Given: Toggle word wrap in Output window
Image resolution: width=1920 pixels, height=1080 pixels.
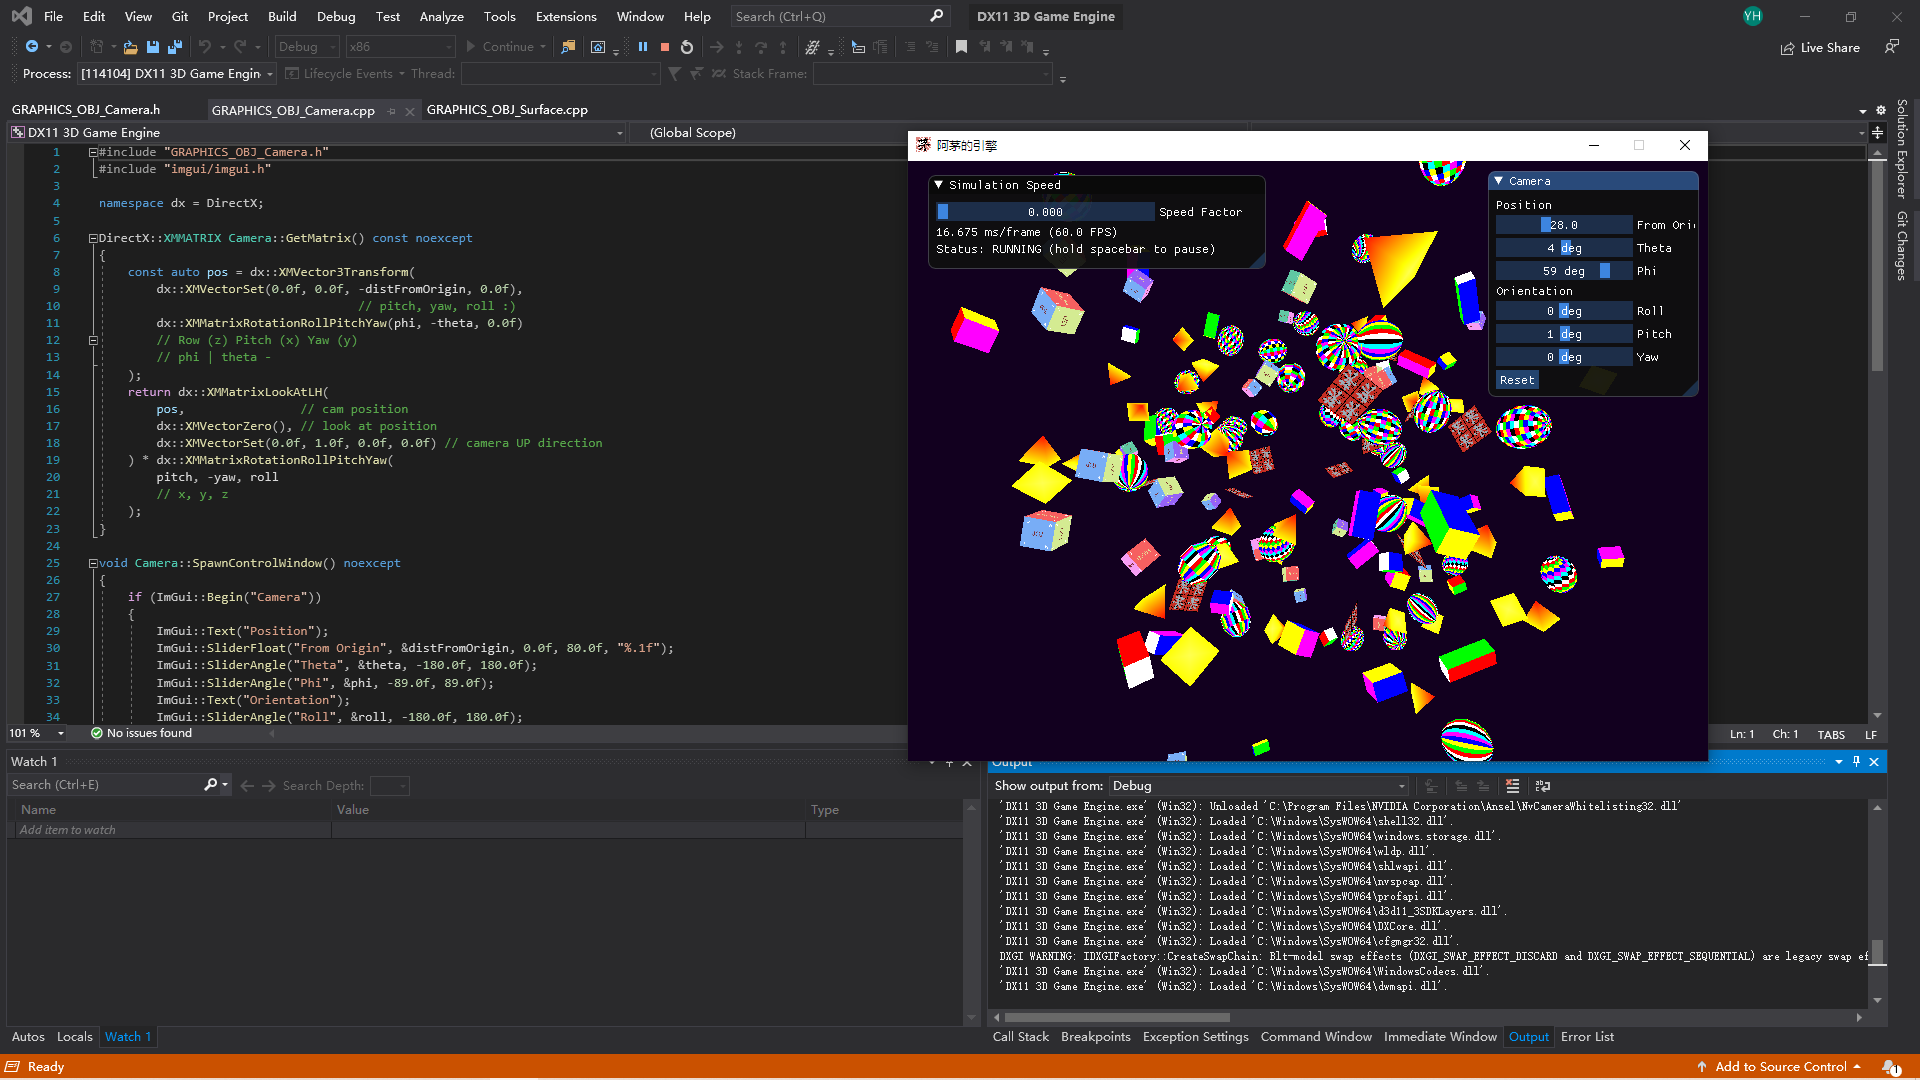Looking at the screenshot, I should (x=1543, y=786).
